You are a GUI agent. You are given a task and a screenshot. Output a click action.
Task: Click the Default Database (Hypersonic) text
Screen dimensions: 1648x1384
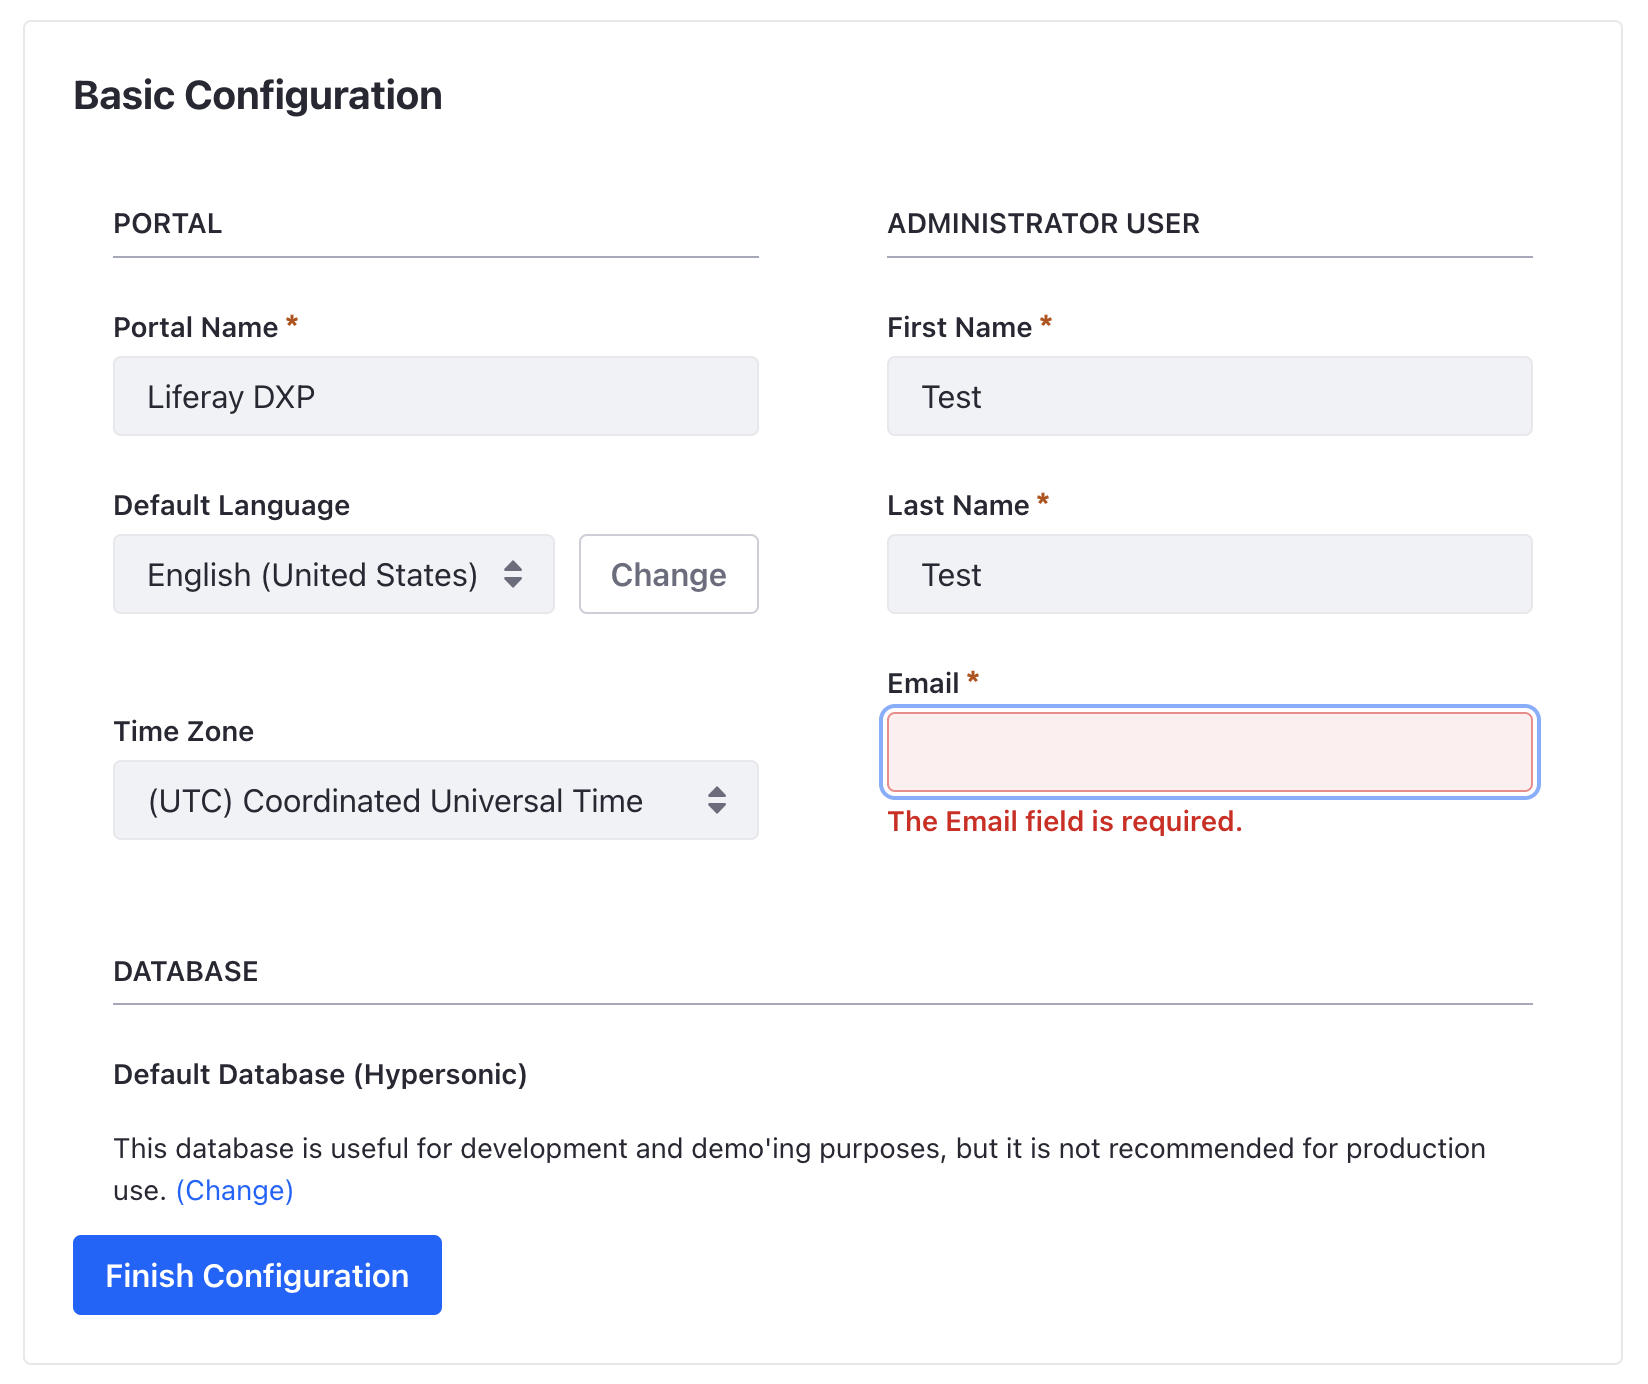[320, 1074]
